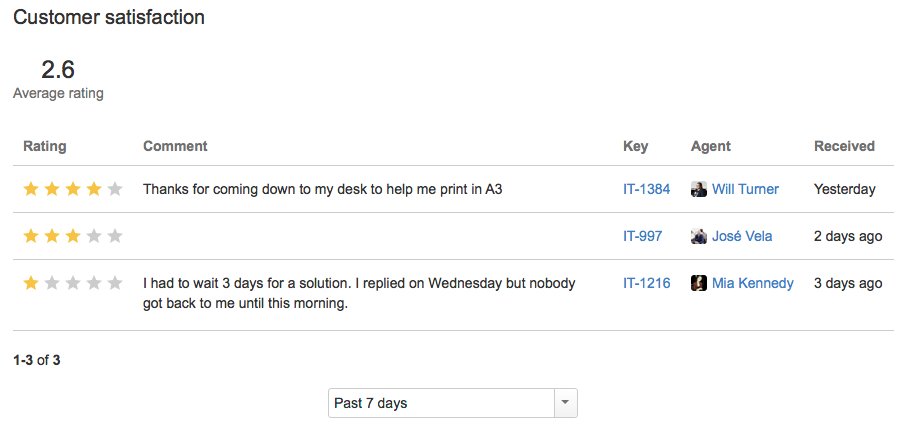
Task: Open issue IT-1384 link
Action: click(646, 189)
